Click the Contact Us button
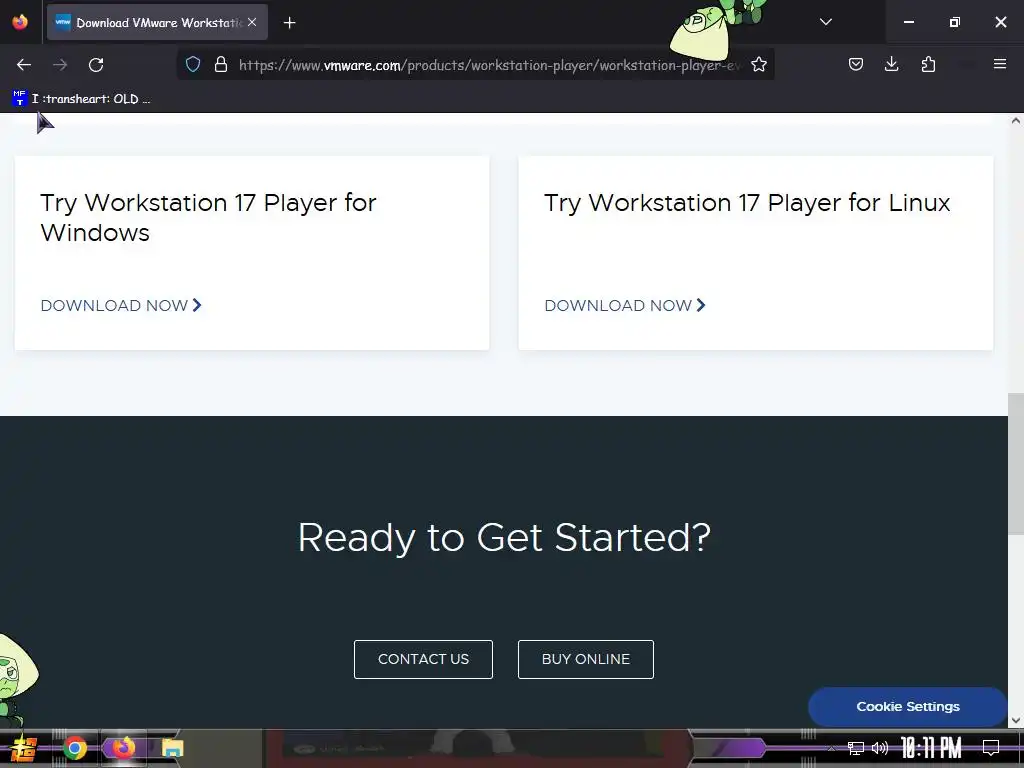The image size is (1024, 768). 423,659
